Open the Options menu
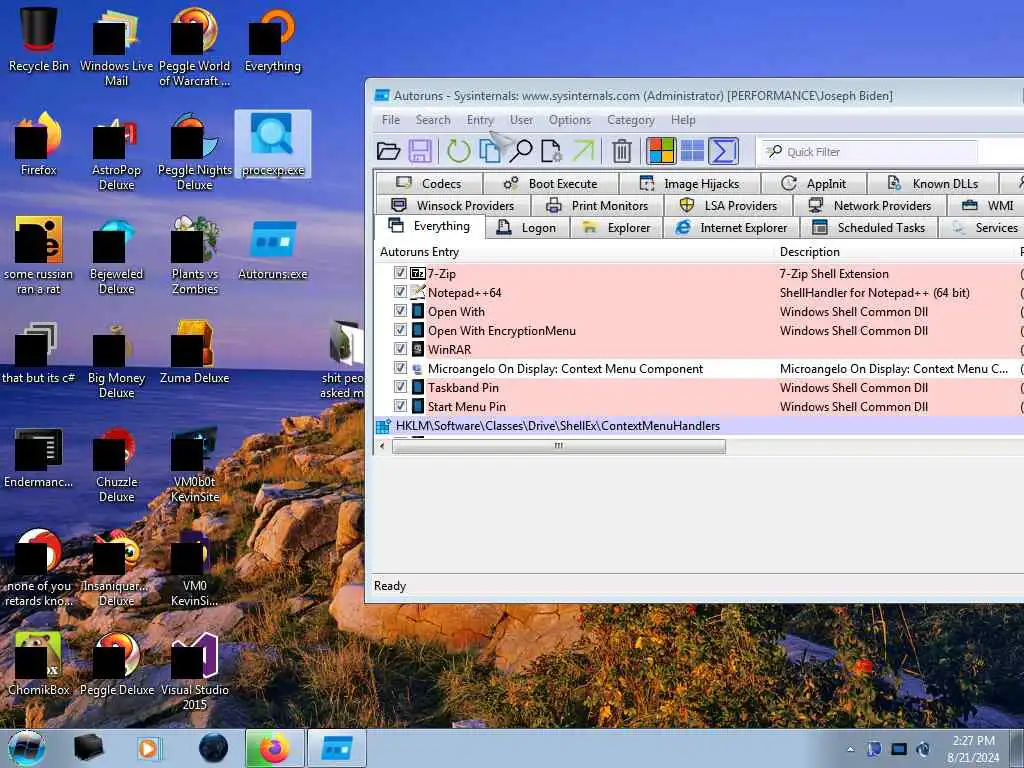The height and width of the screenshot is (768, 1024). [569, 120]
